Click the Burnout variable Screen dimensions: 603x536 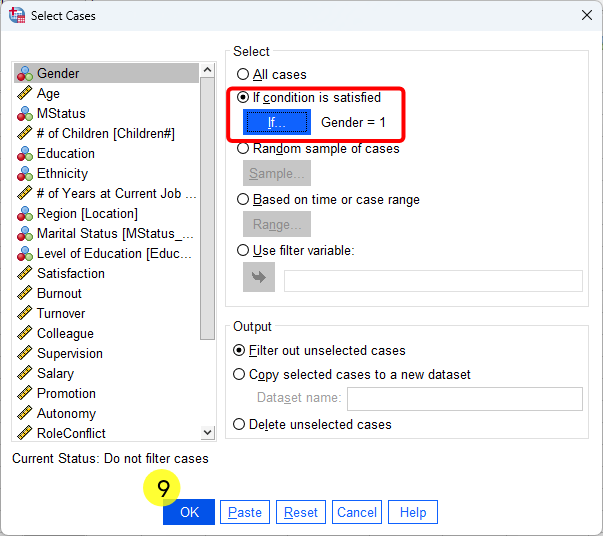pyautogui.click(x=106, y=293)
